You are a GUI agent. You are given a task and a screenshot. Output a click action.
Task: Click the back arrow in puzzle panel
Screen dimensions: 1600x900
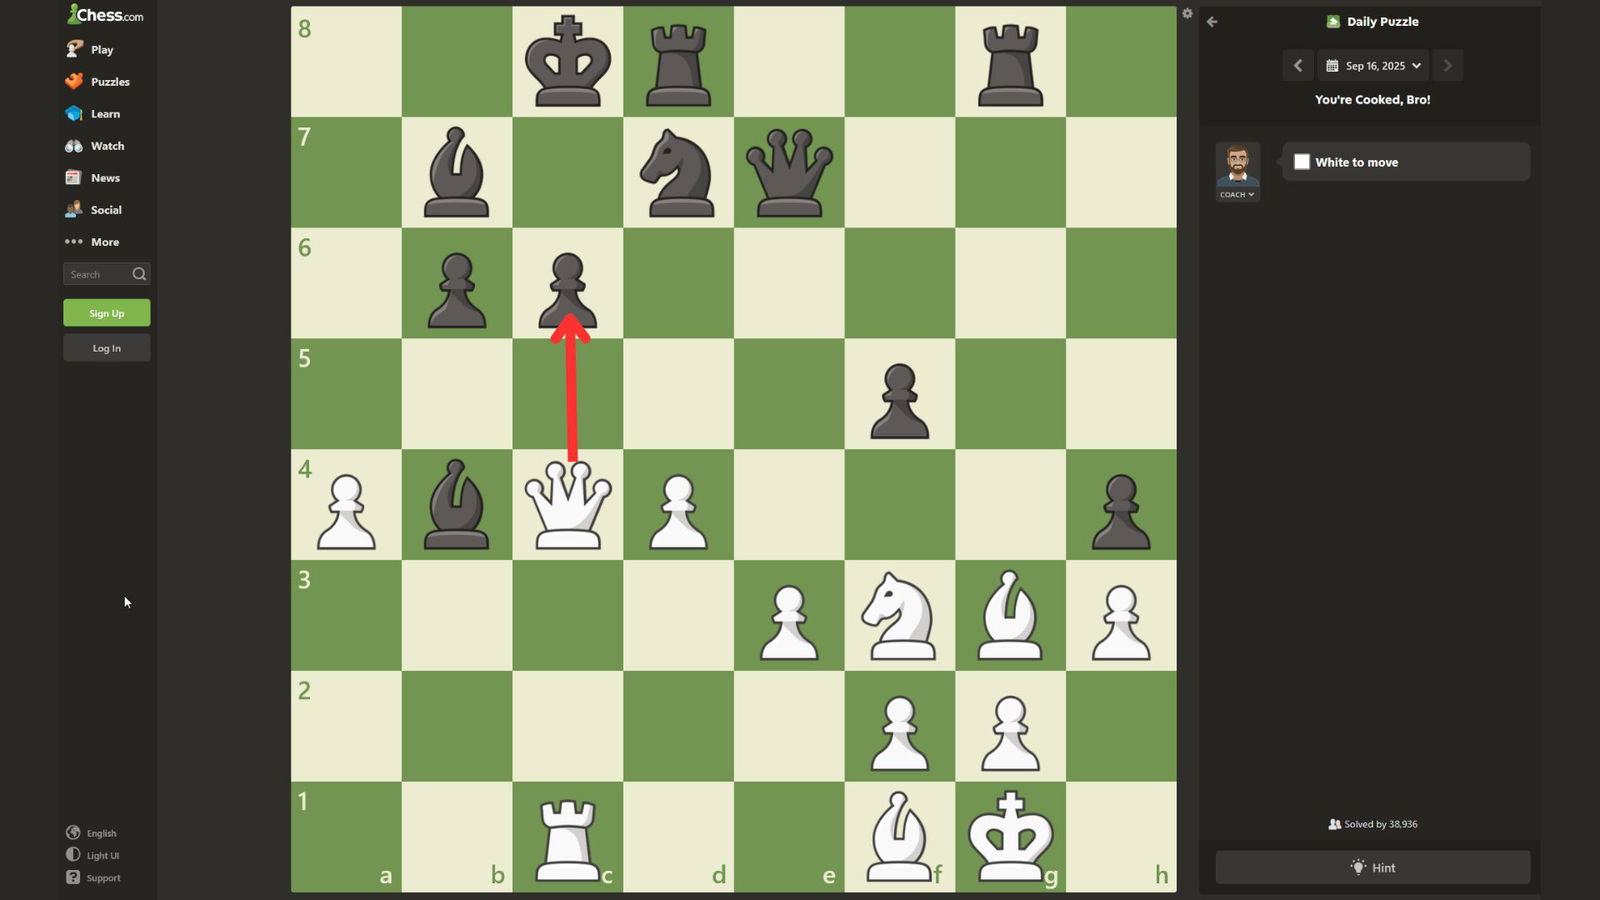click(x=1212, y=22)
